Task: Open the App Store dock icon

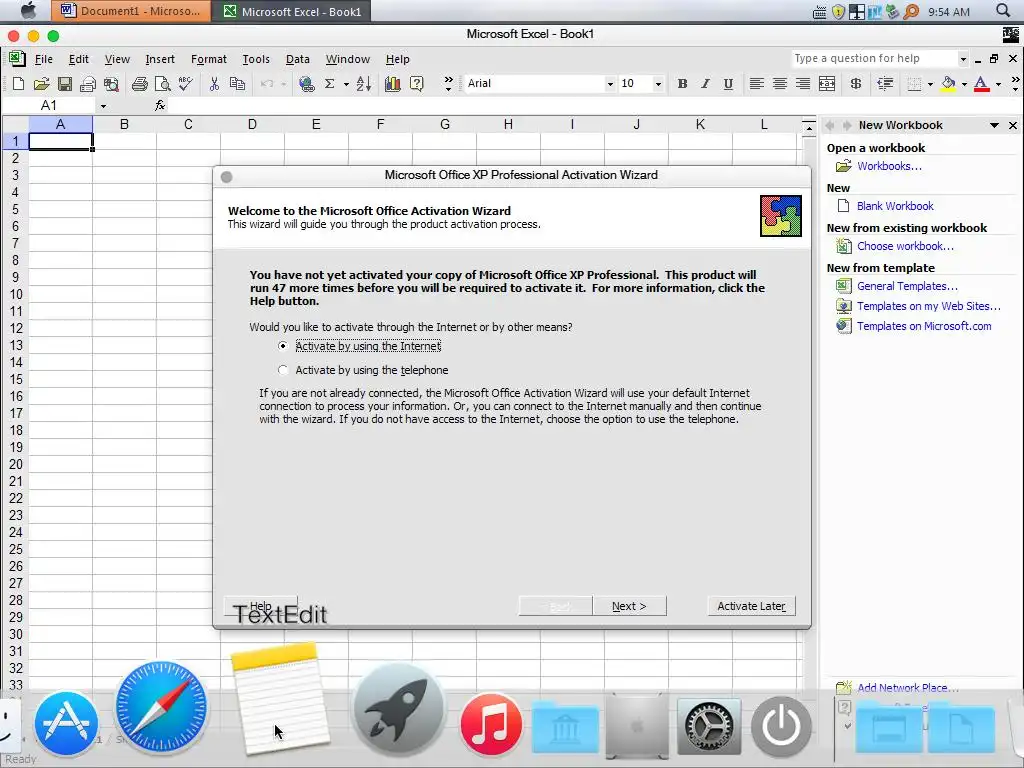Action: tap(66, 724)
